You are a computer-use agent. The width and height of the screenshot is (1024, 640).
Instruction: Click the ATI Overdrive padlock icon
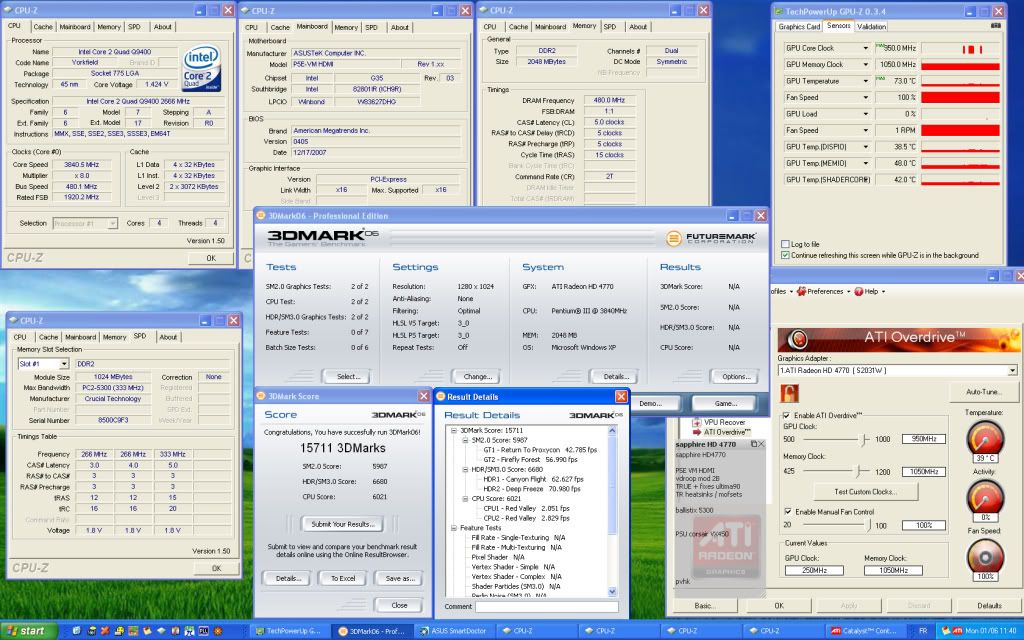point(790,392)
